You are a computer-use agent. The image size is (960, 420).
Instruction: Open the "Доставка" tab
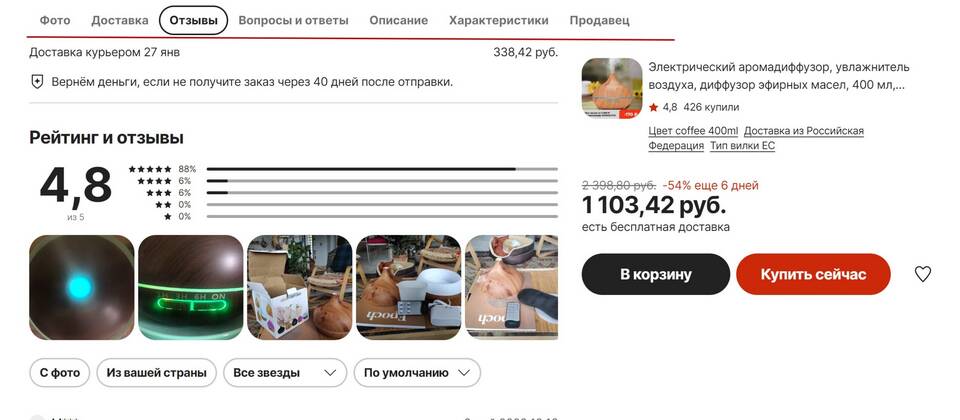coord(119,20)
